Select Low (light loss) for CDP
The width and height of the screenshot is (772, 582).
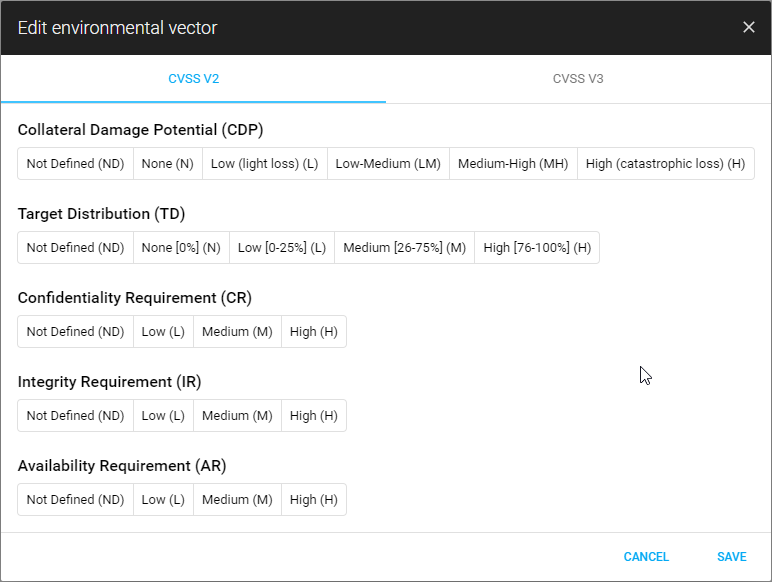pos(264,164)
